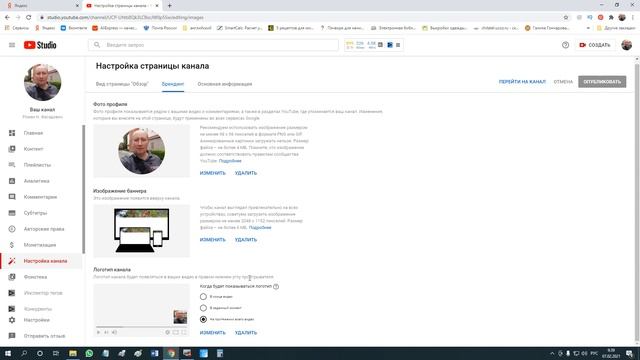
Task: Select the В заданный момент radio option
Action: pos(203,308)
